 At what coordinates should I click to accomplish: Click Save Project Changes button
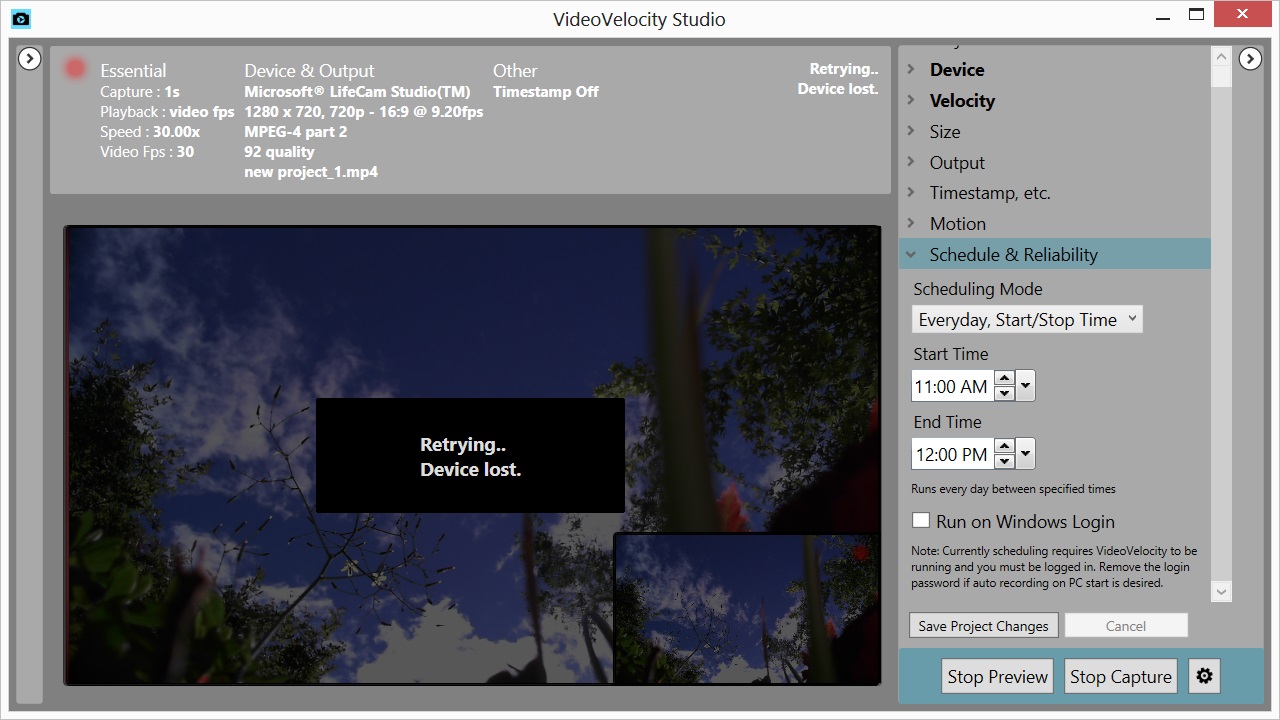(x=983, y=626)
